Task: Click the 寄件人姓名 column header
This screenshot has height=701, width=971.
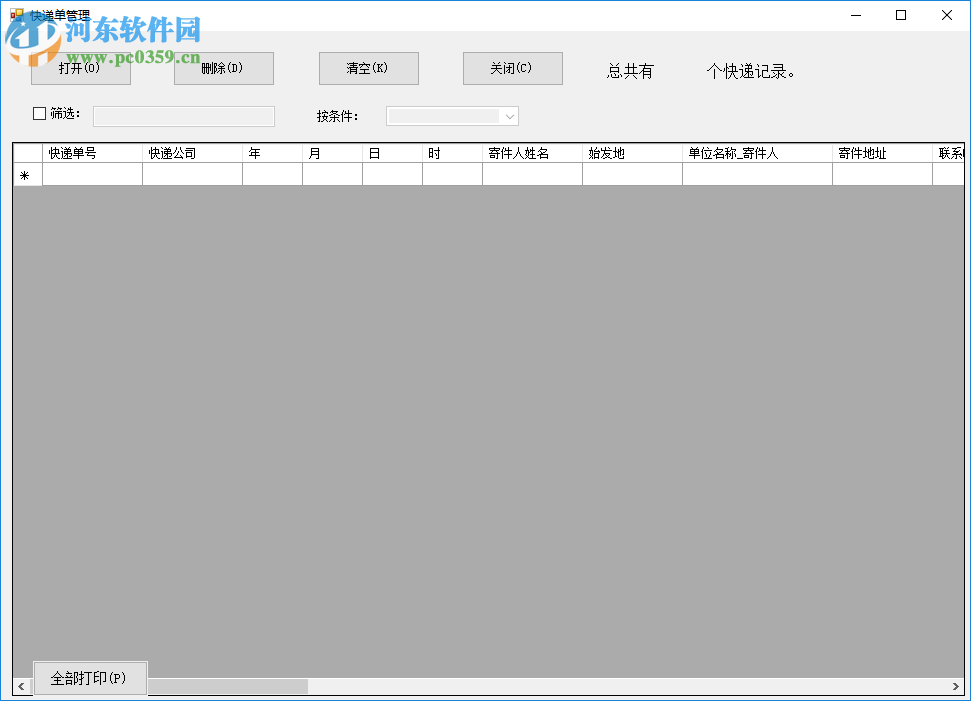Action: point(533,153)
